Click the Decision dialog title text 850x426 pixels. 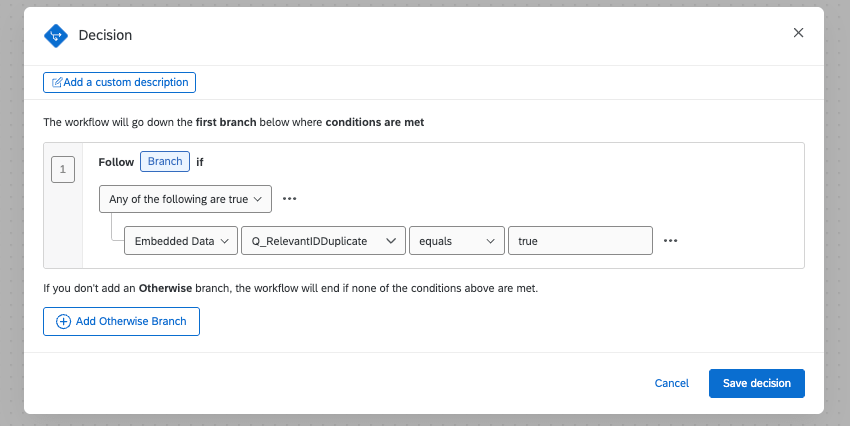click(105, 36)
